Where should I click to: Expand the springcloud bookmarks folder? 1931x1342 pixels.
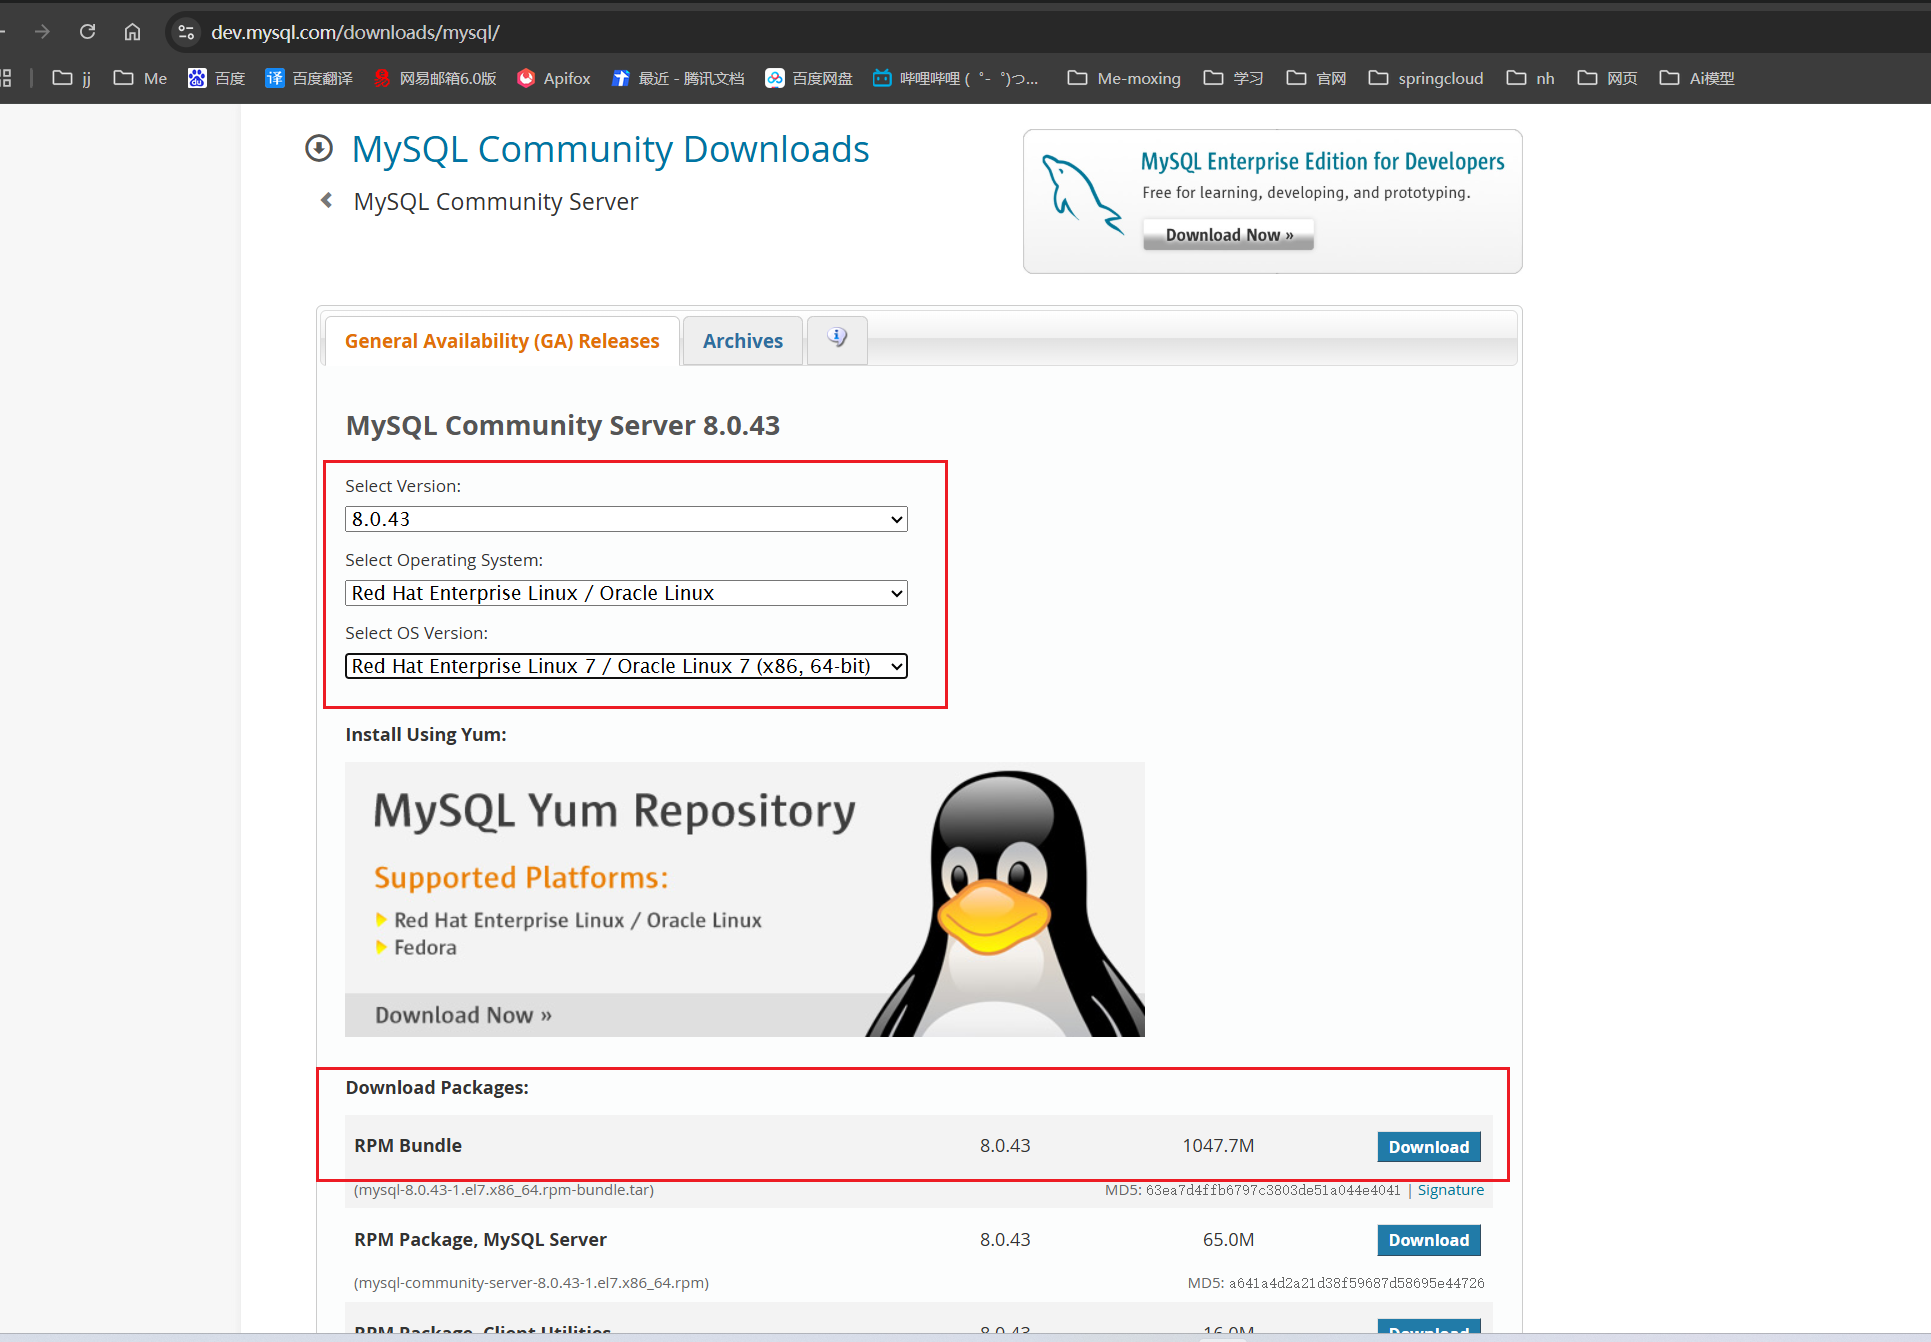(1424, 78)
